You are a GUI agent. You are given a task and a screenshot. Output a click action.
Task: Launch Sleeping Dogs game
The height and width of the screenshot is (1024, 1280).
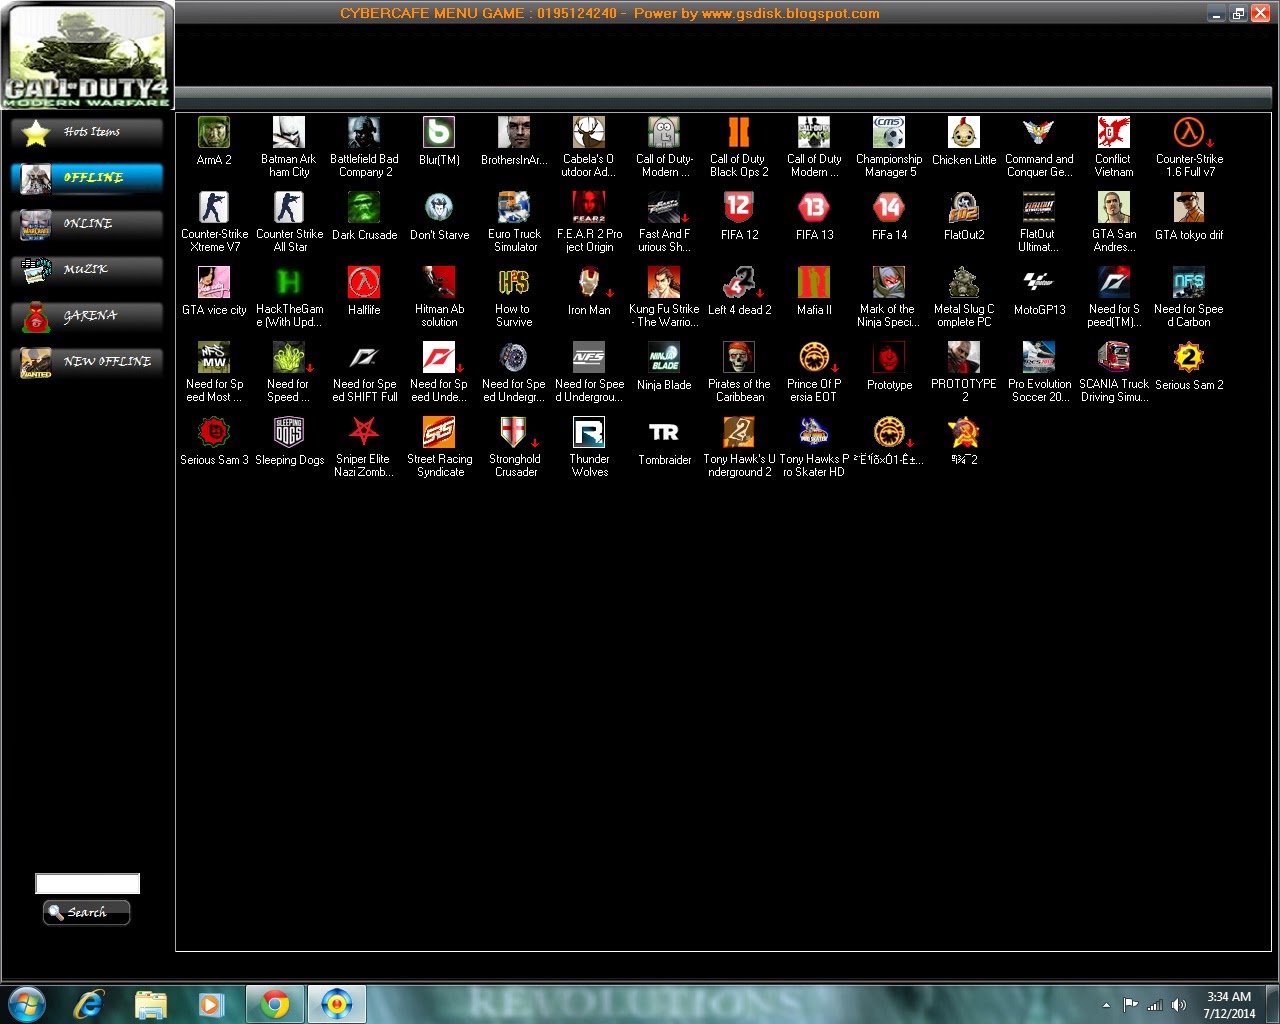289,432
